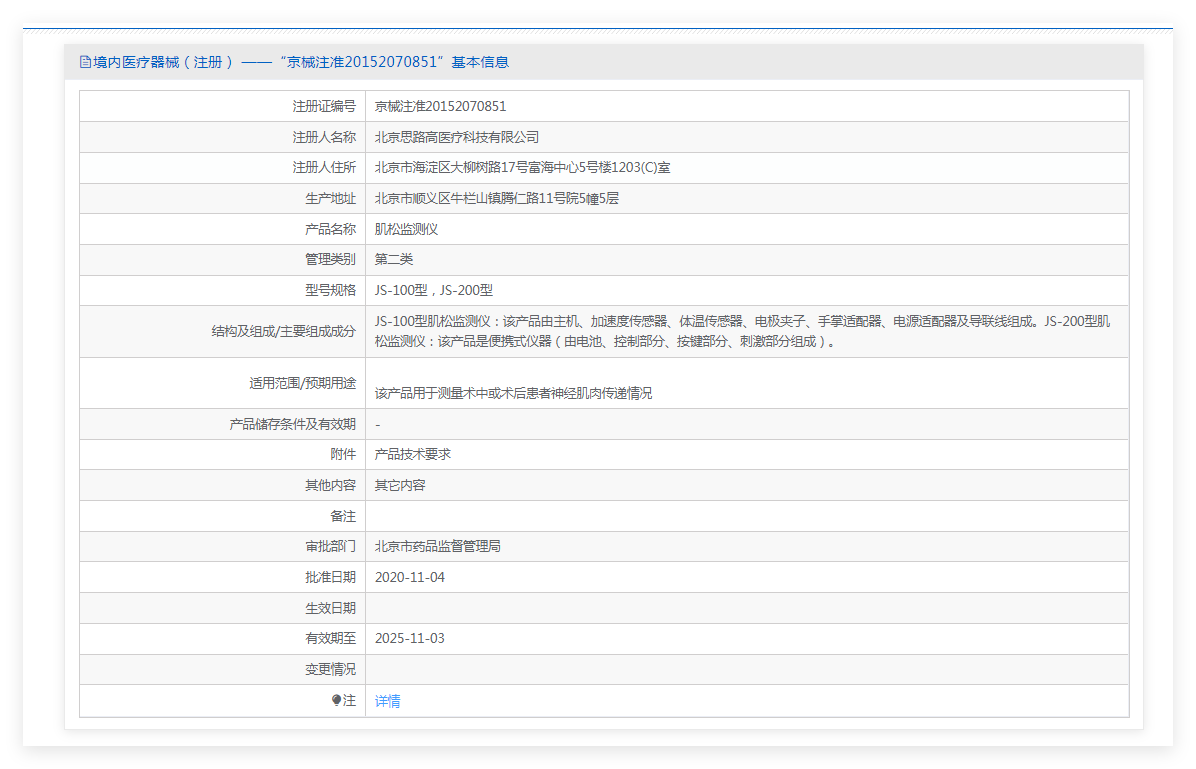Screen dimensions: 1196x769
Task: Click the production address in 顺义区
Action: coord(496,198)
